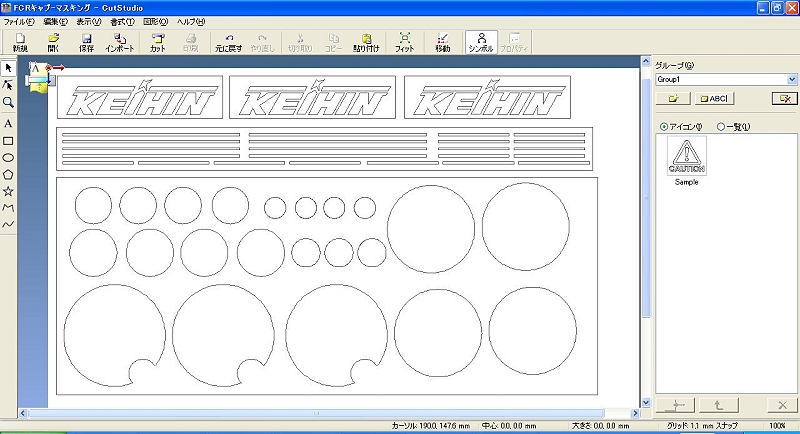Fit view using フィット icon
The image size is (800, 434).
point(405,42)
